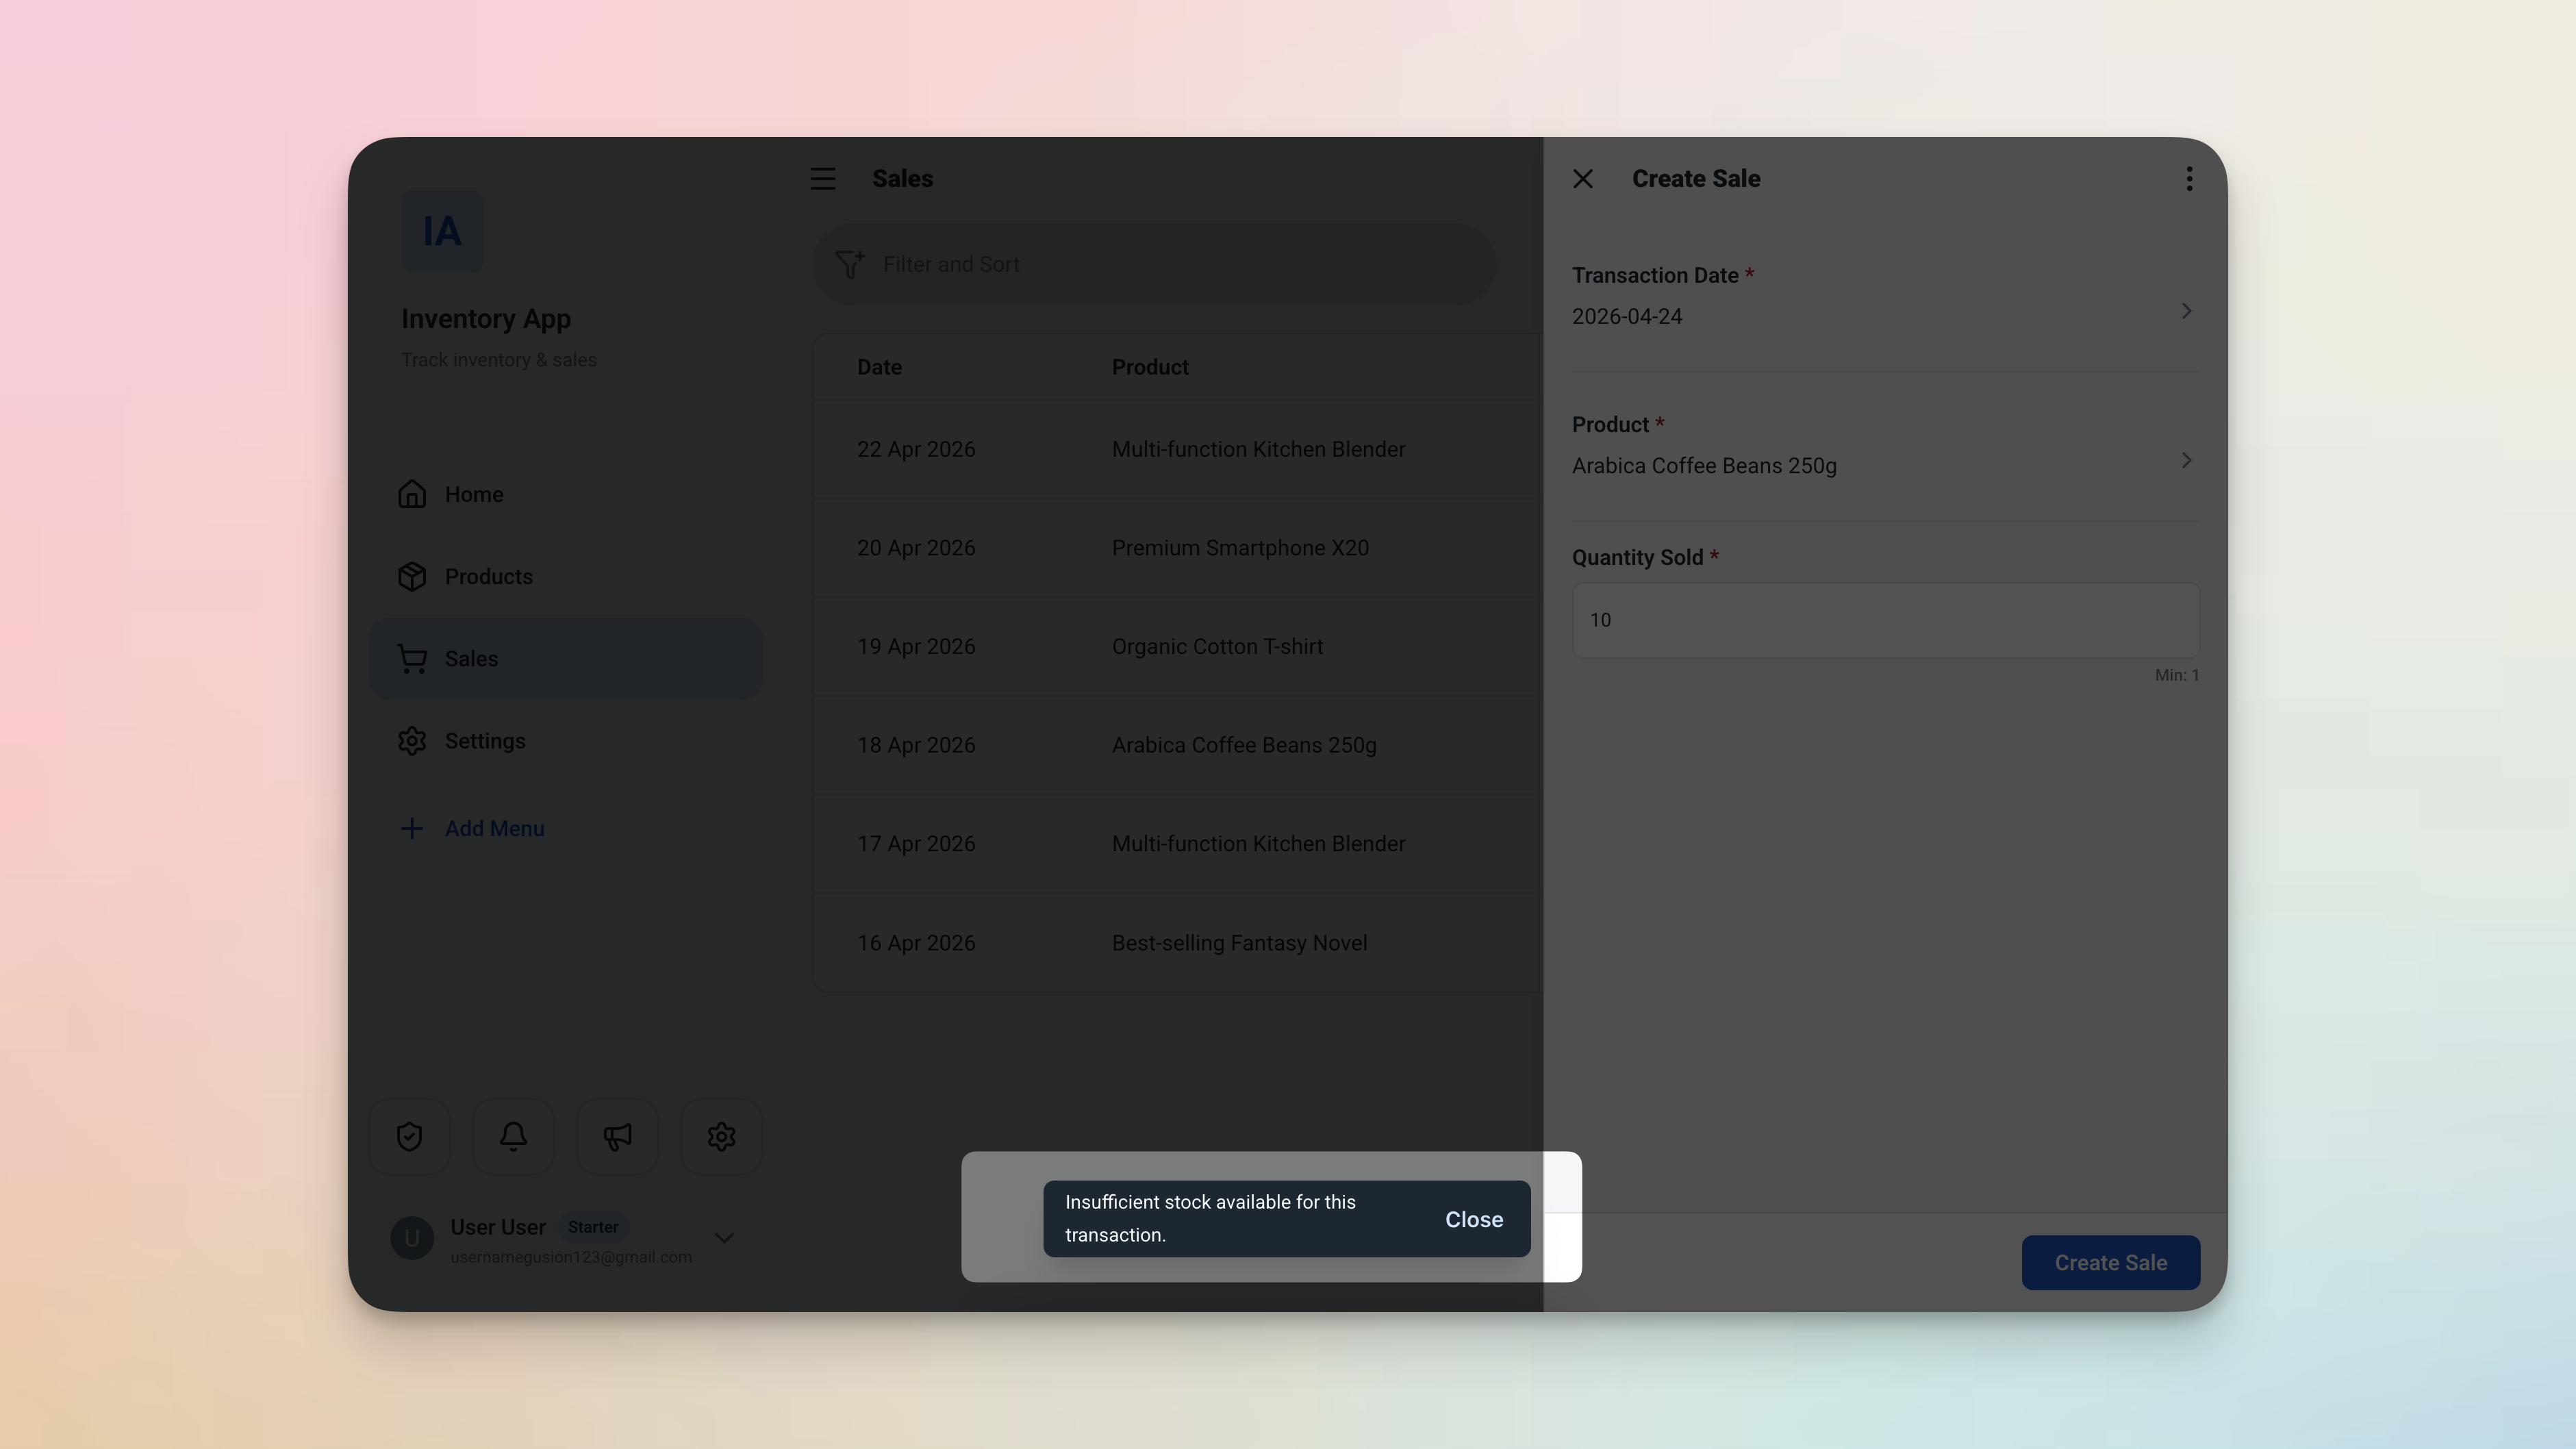Click the user avatar U
Image resolution: width=2576 pixels, height=1449 pixels.
coord(412,1238)
